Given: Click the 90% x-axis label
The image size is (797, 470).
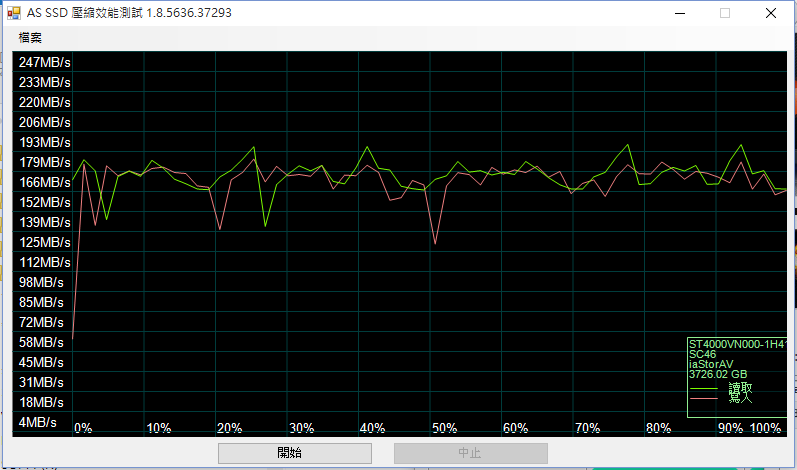Looking at the screenshot, I should 730,428.
